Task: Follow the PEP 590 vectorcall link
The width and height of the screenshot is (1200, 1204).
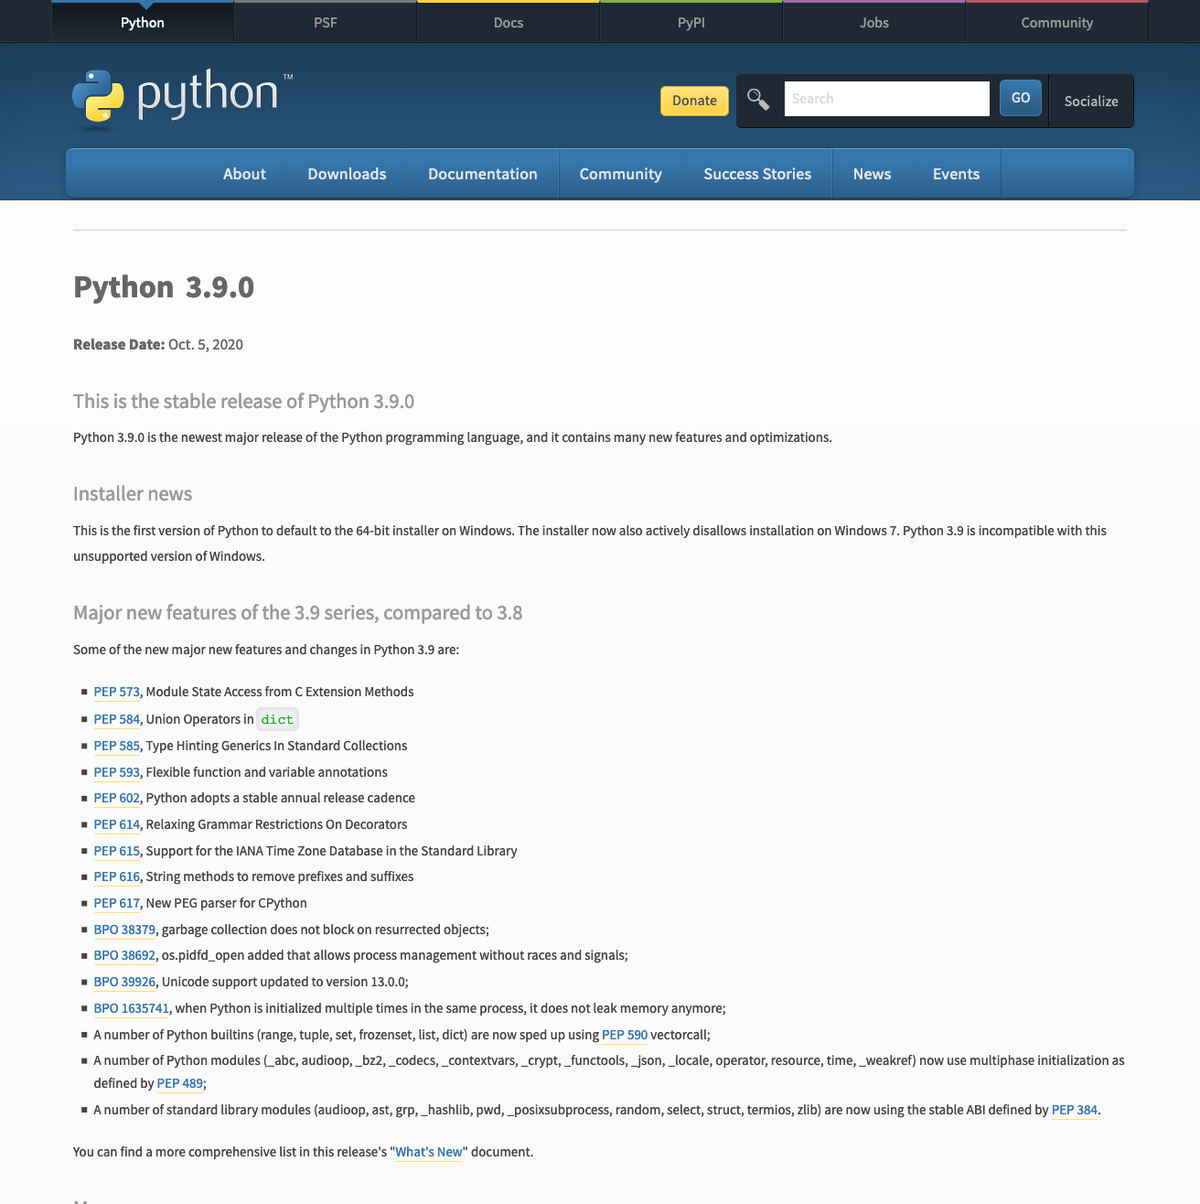Action: point(625,1035)
